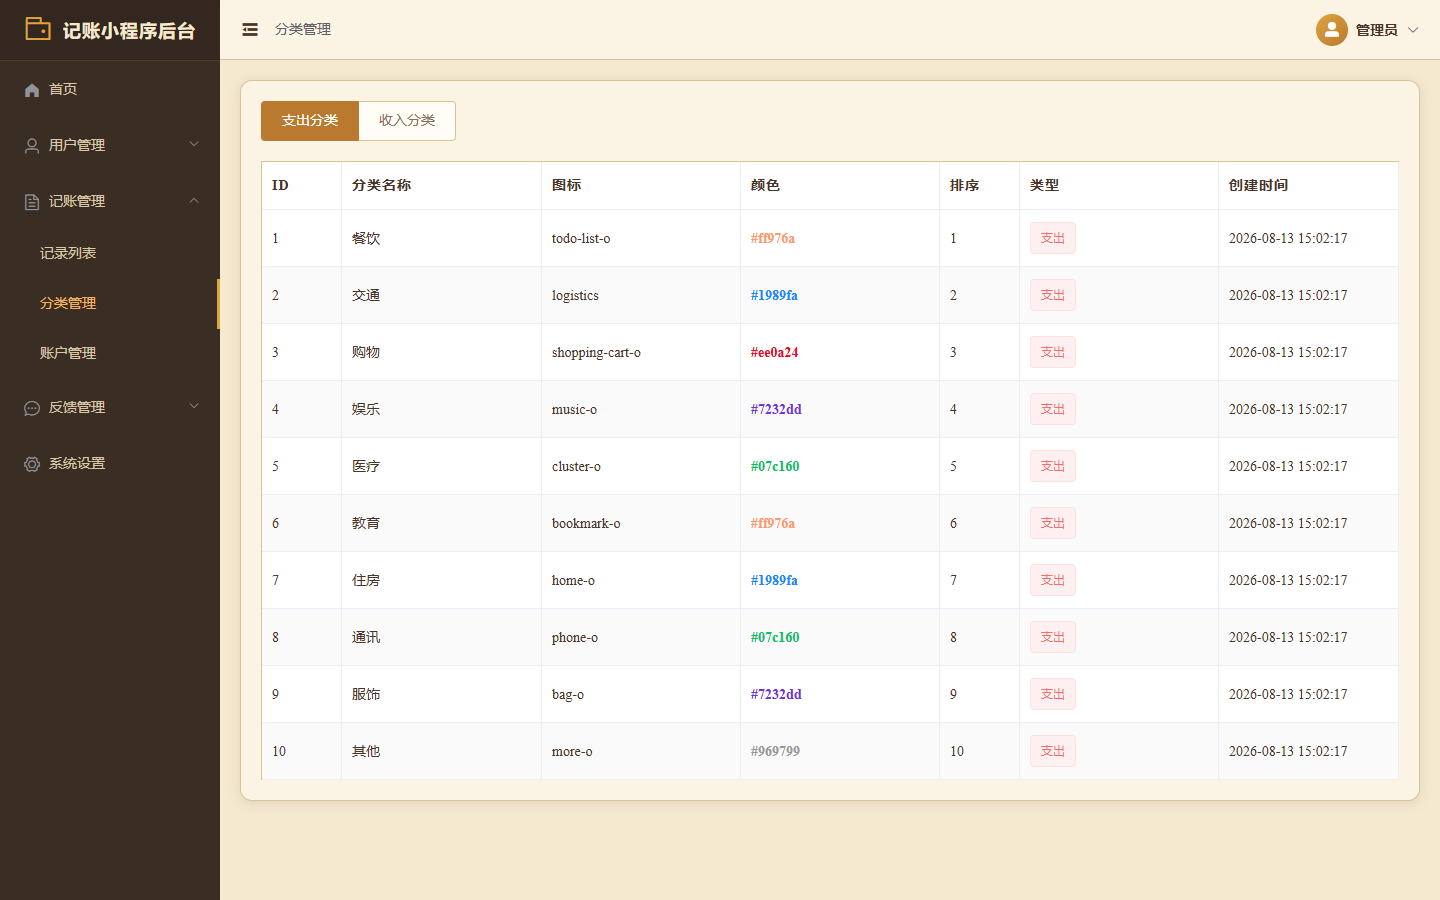
Task: Click the more-o icon name
Action: (x=572, y=751)
